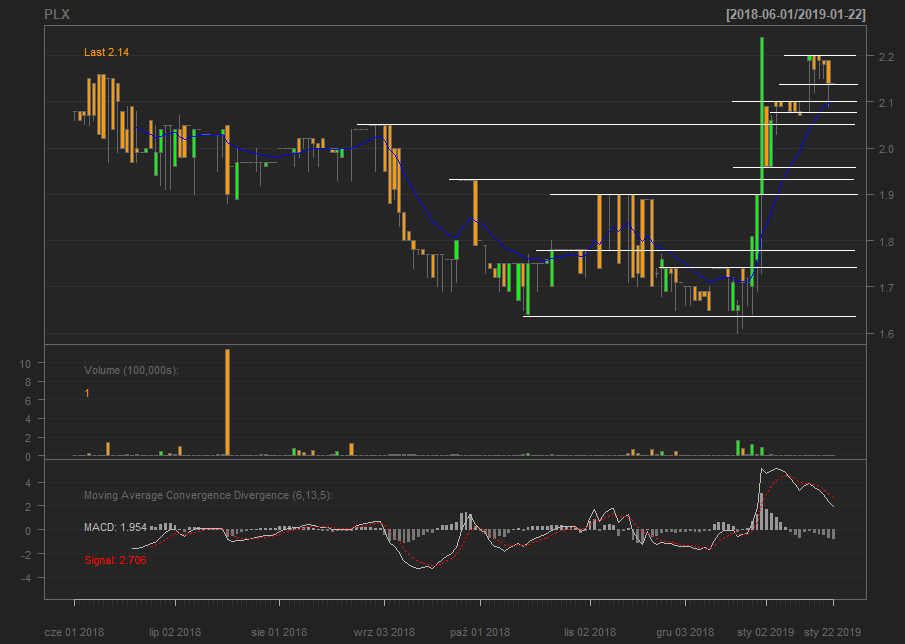The height and width of the screenshot is (644, 905).
Task: Click the 2.2 price axis label
Action: click(x=886, y=57)
